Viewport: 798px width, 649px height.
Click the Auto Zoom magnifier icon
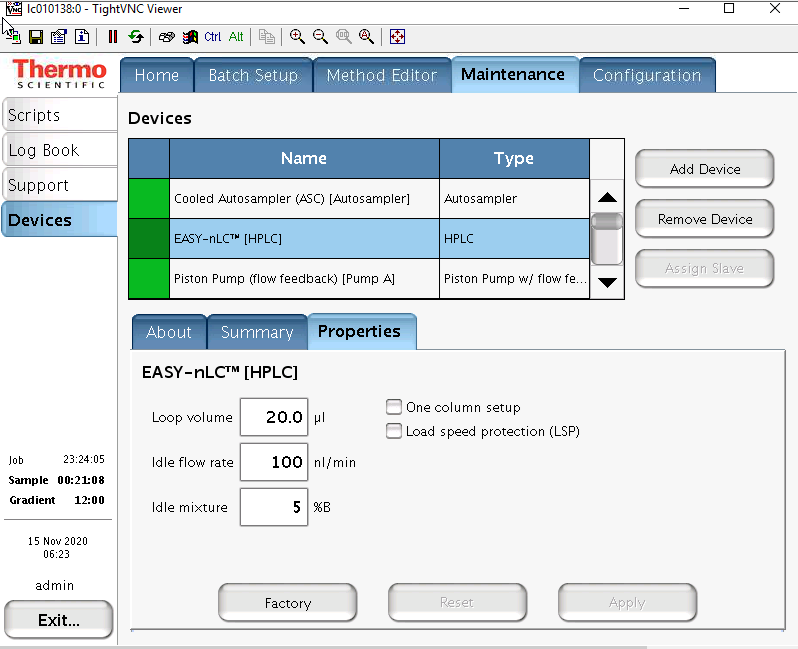[x=366, y=37]
